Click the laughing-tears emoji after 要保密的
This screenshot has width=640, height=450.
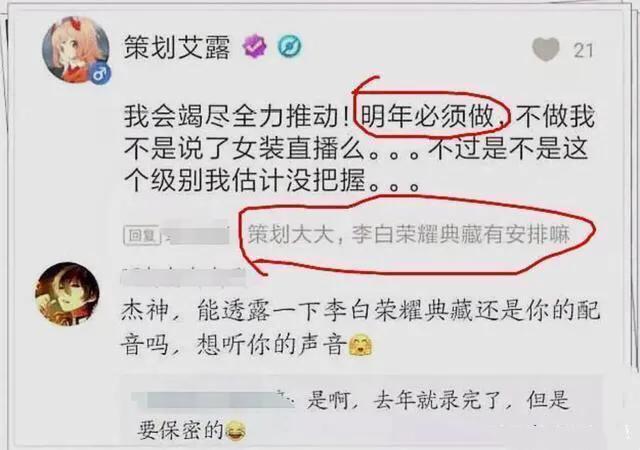coord(236,430)
